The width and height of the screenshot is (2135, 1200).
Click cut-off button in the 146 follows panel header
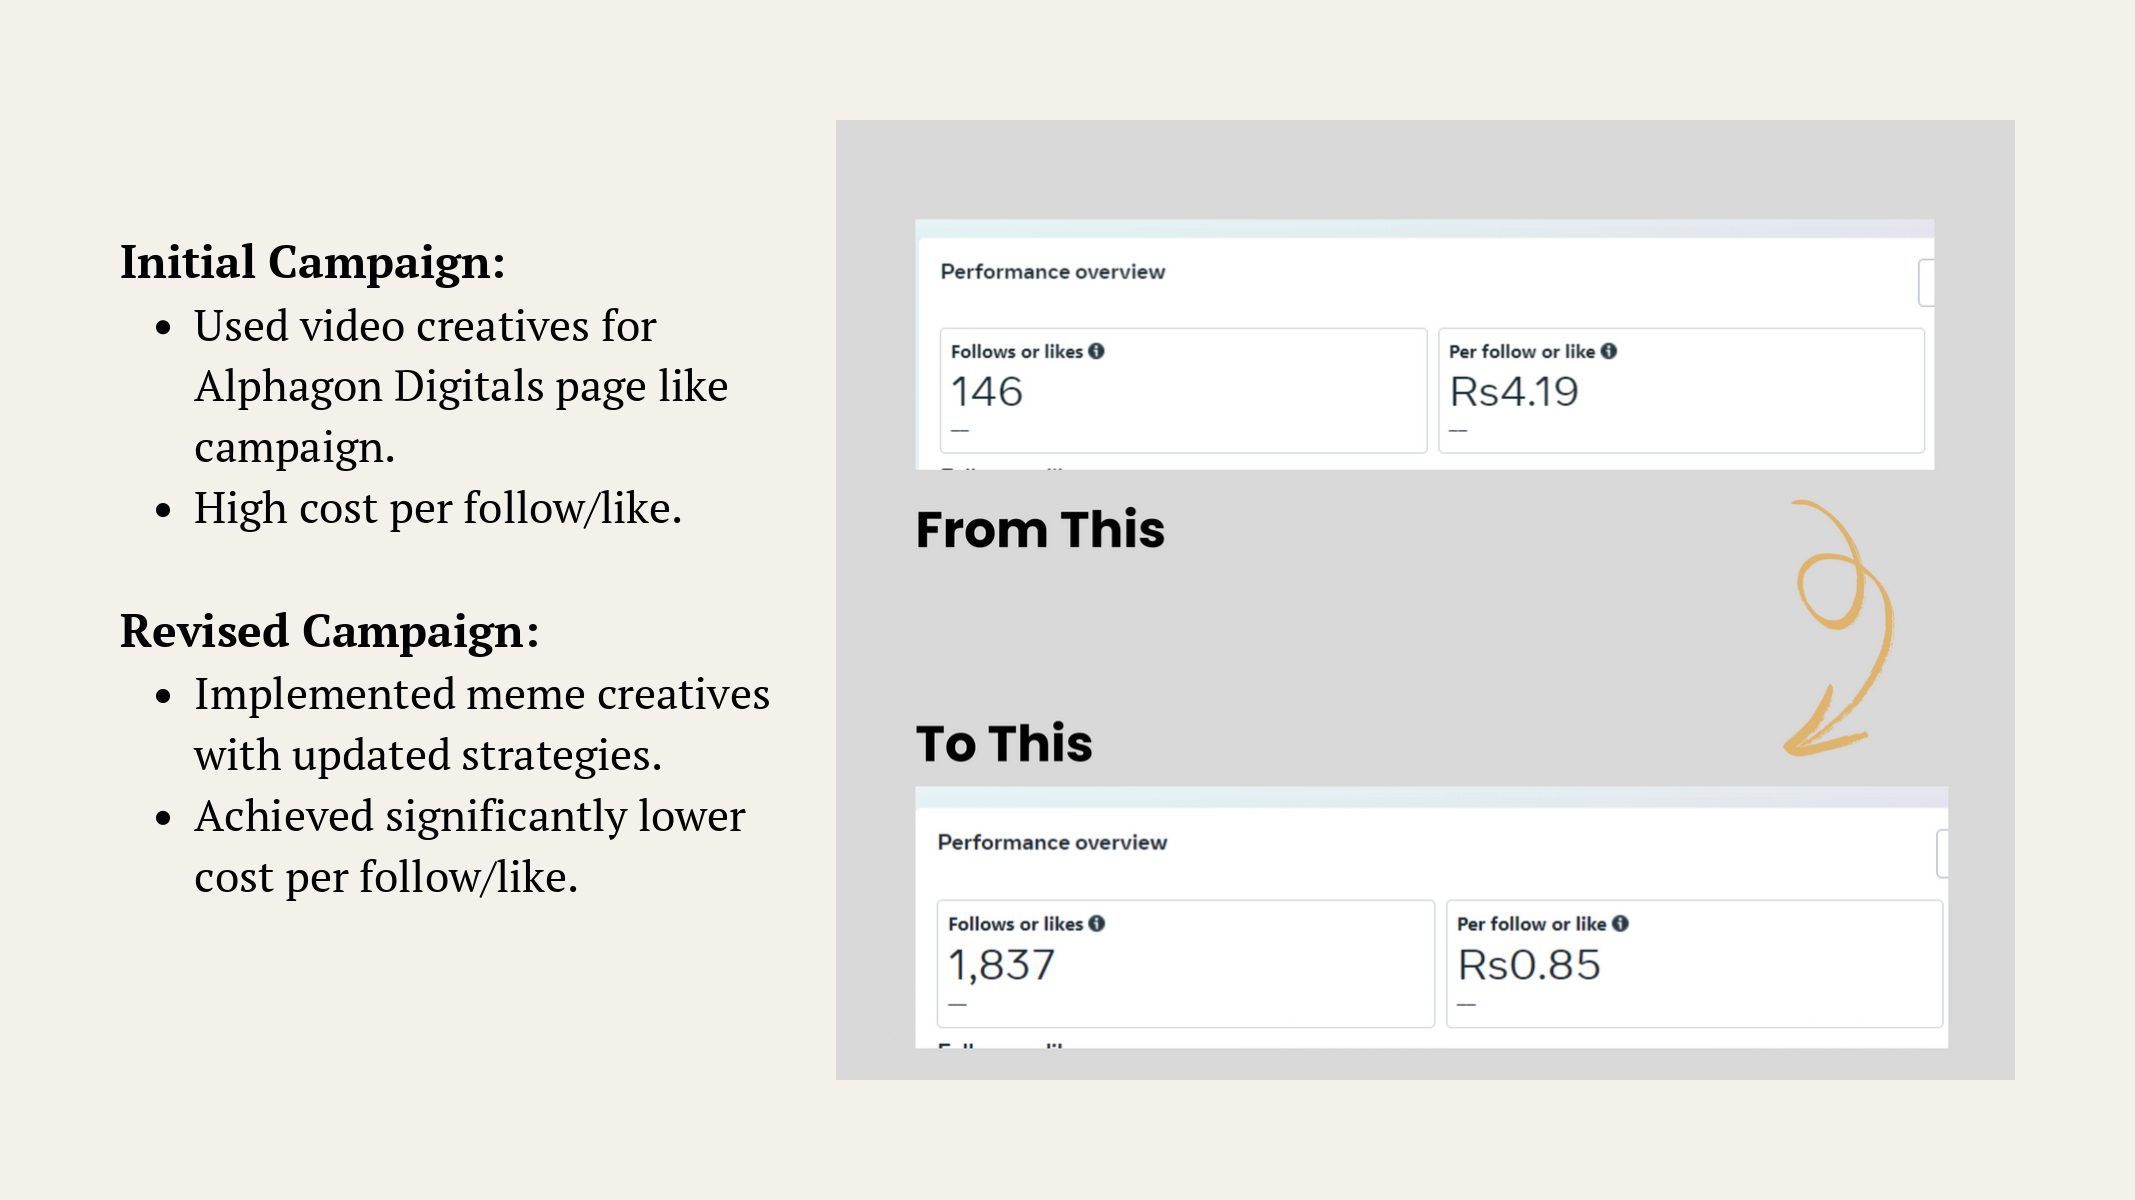(x=1926, y=283)
